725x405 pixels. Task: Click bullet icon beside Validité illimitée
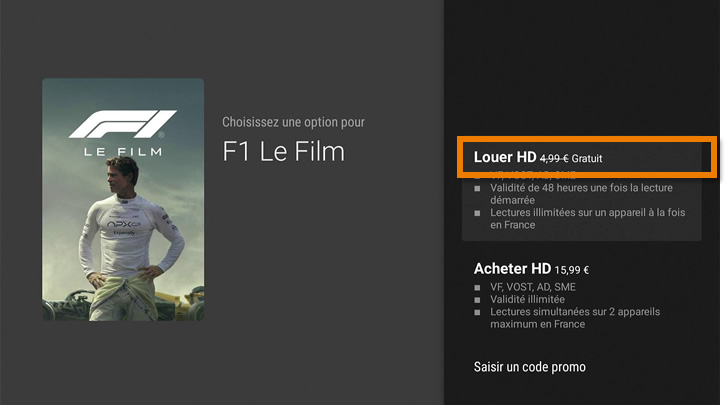(x=477, y=300)
